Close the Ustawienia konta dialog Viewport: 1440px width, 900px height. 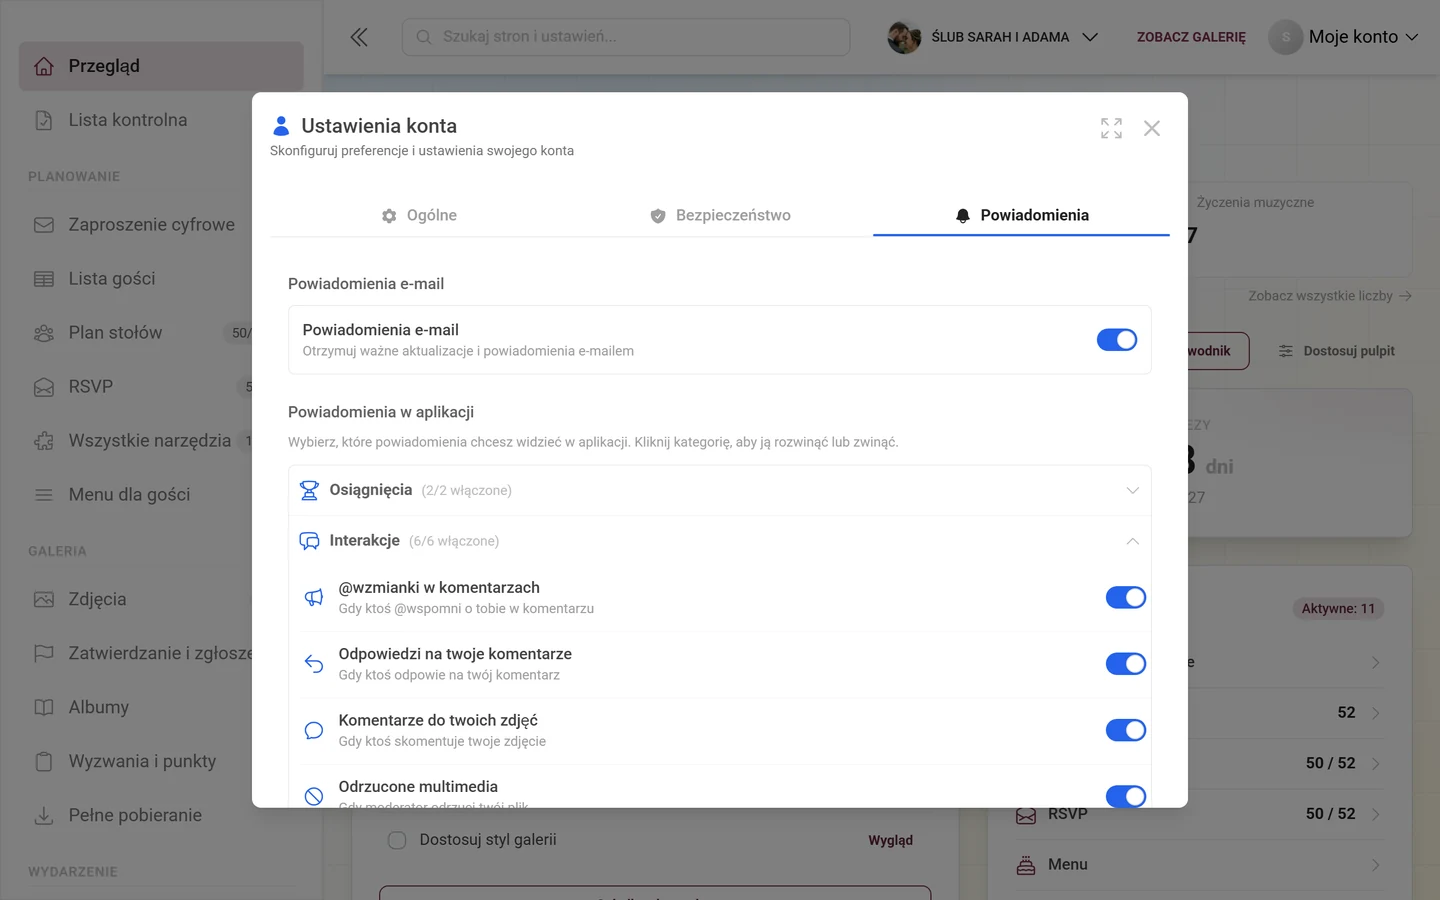[x=1152, y=128]
